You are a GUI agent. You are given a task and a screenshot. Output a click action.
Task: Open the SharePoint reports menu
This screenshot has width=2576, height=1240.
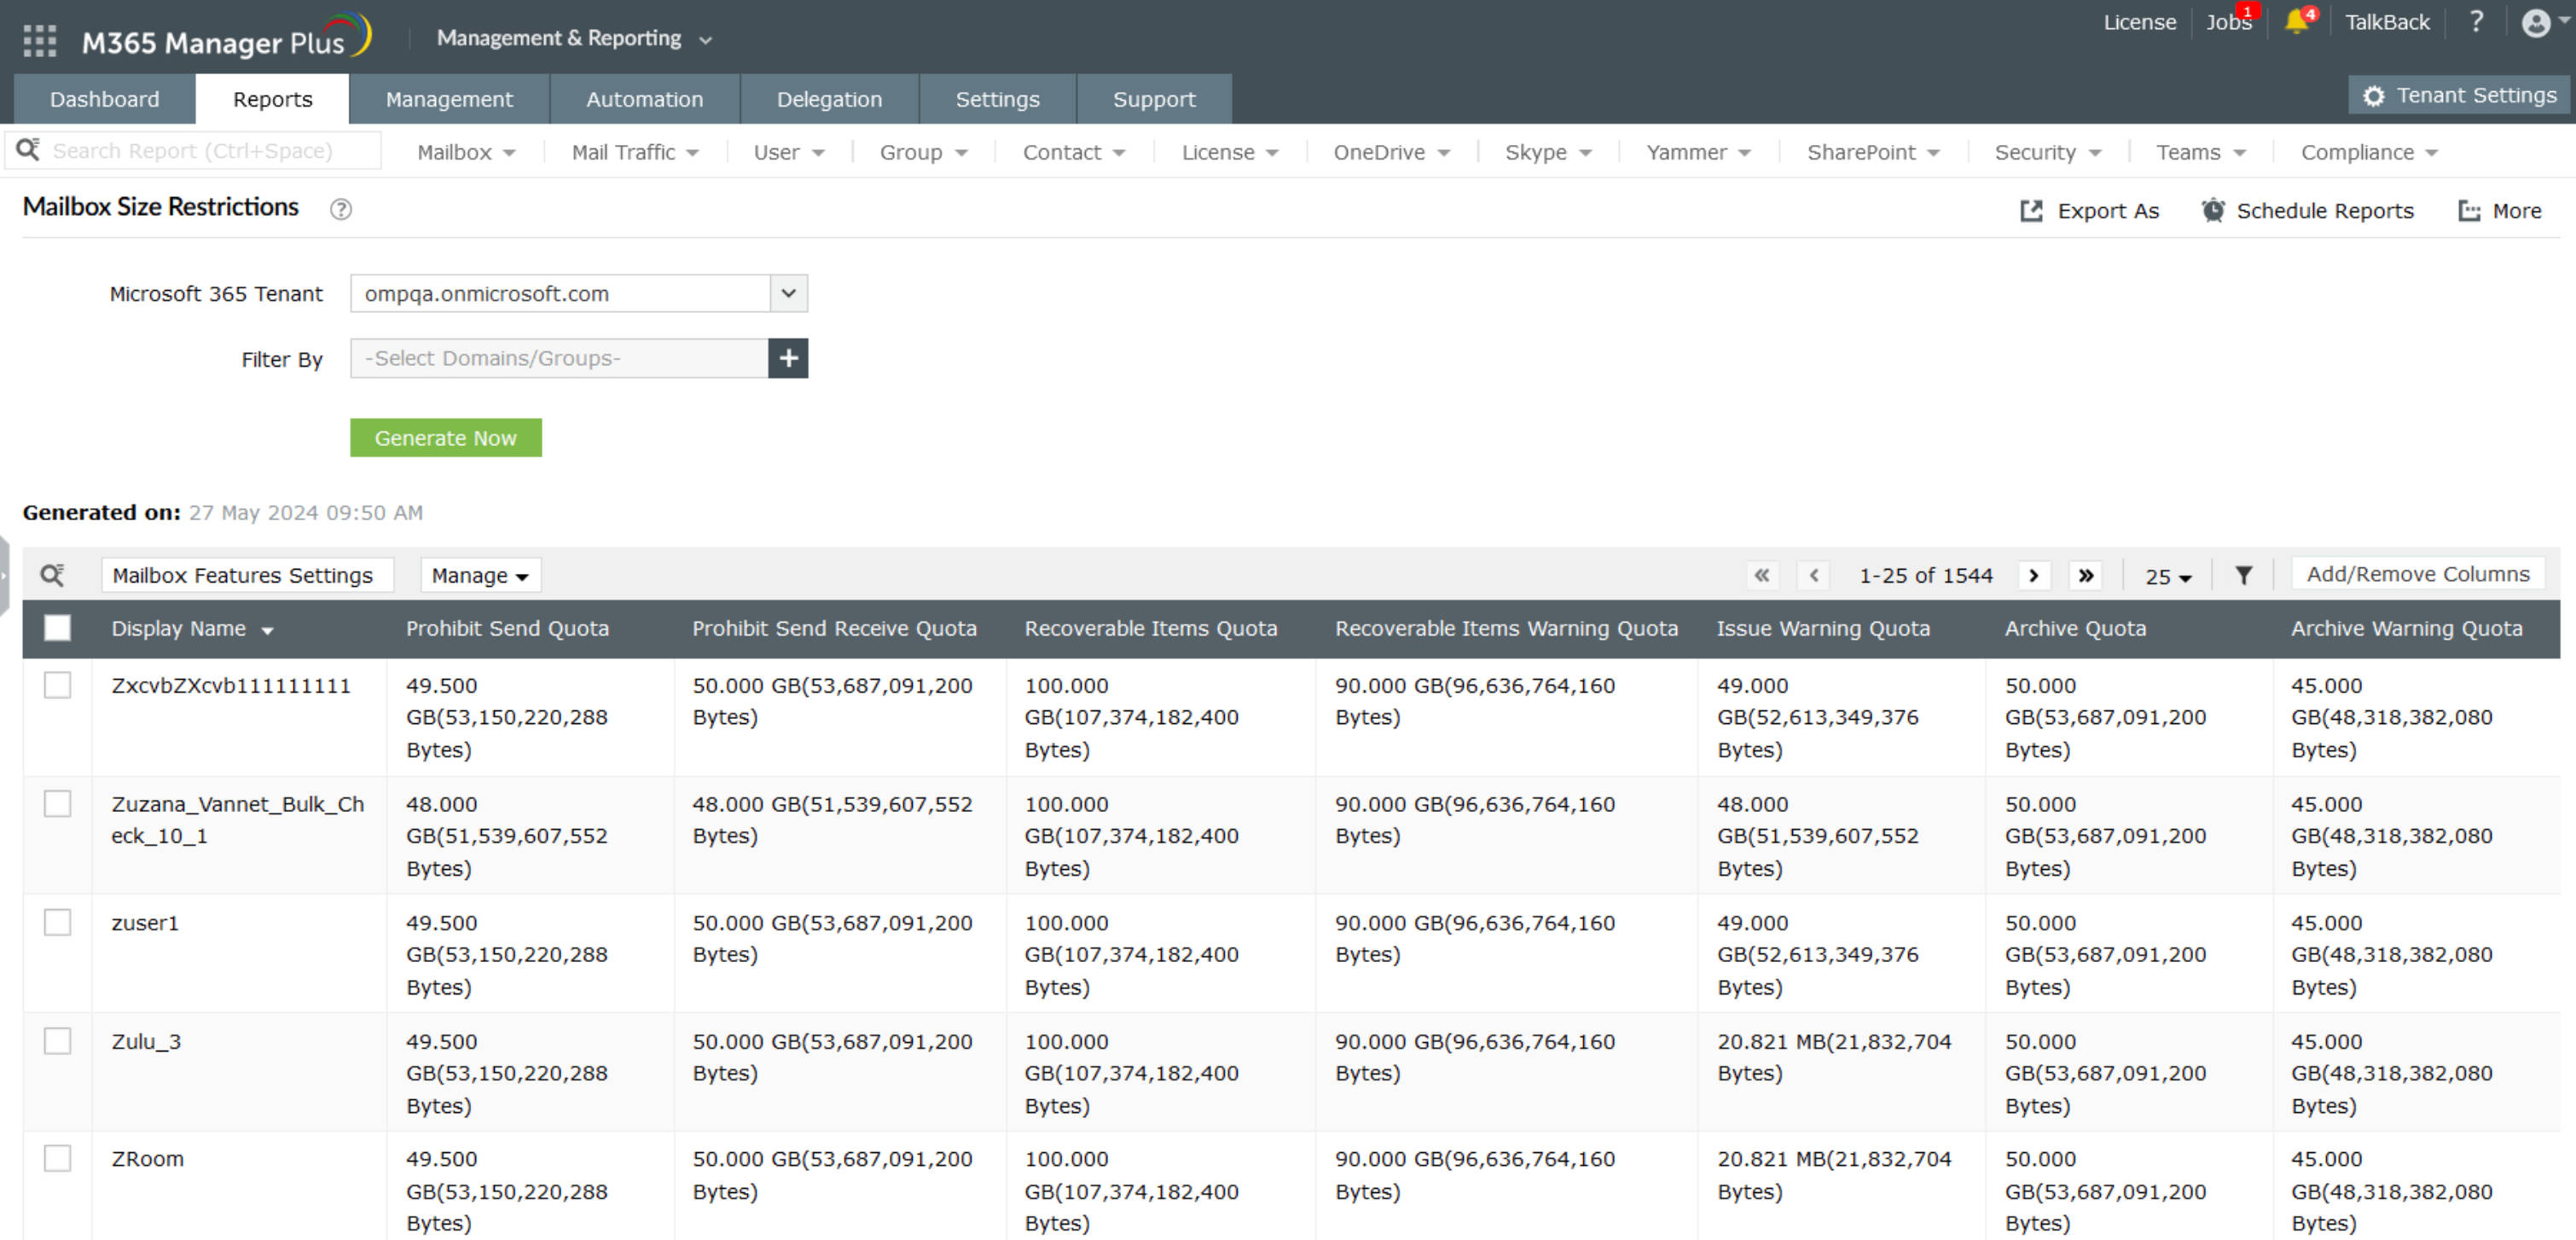1872,152
